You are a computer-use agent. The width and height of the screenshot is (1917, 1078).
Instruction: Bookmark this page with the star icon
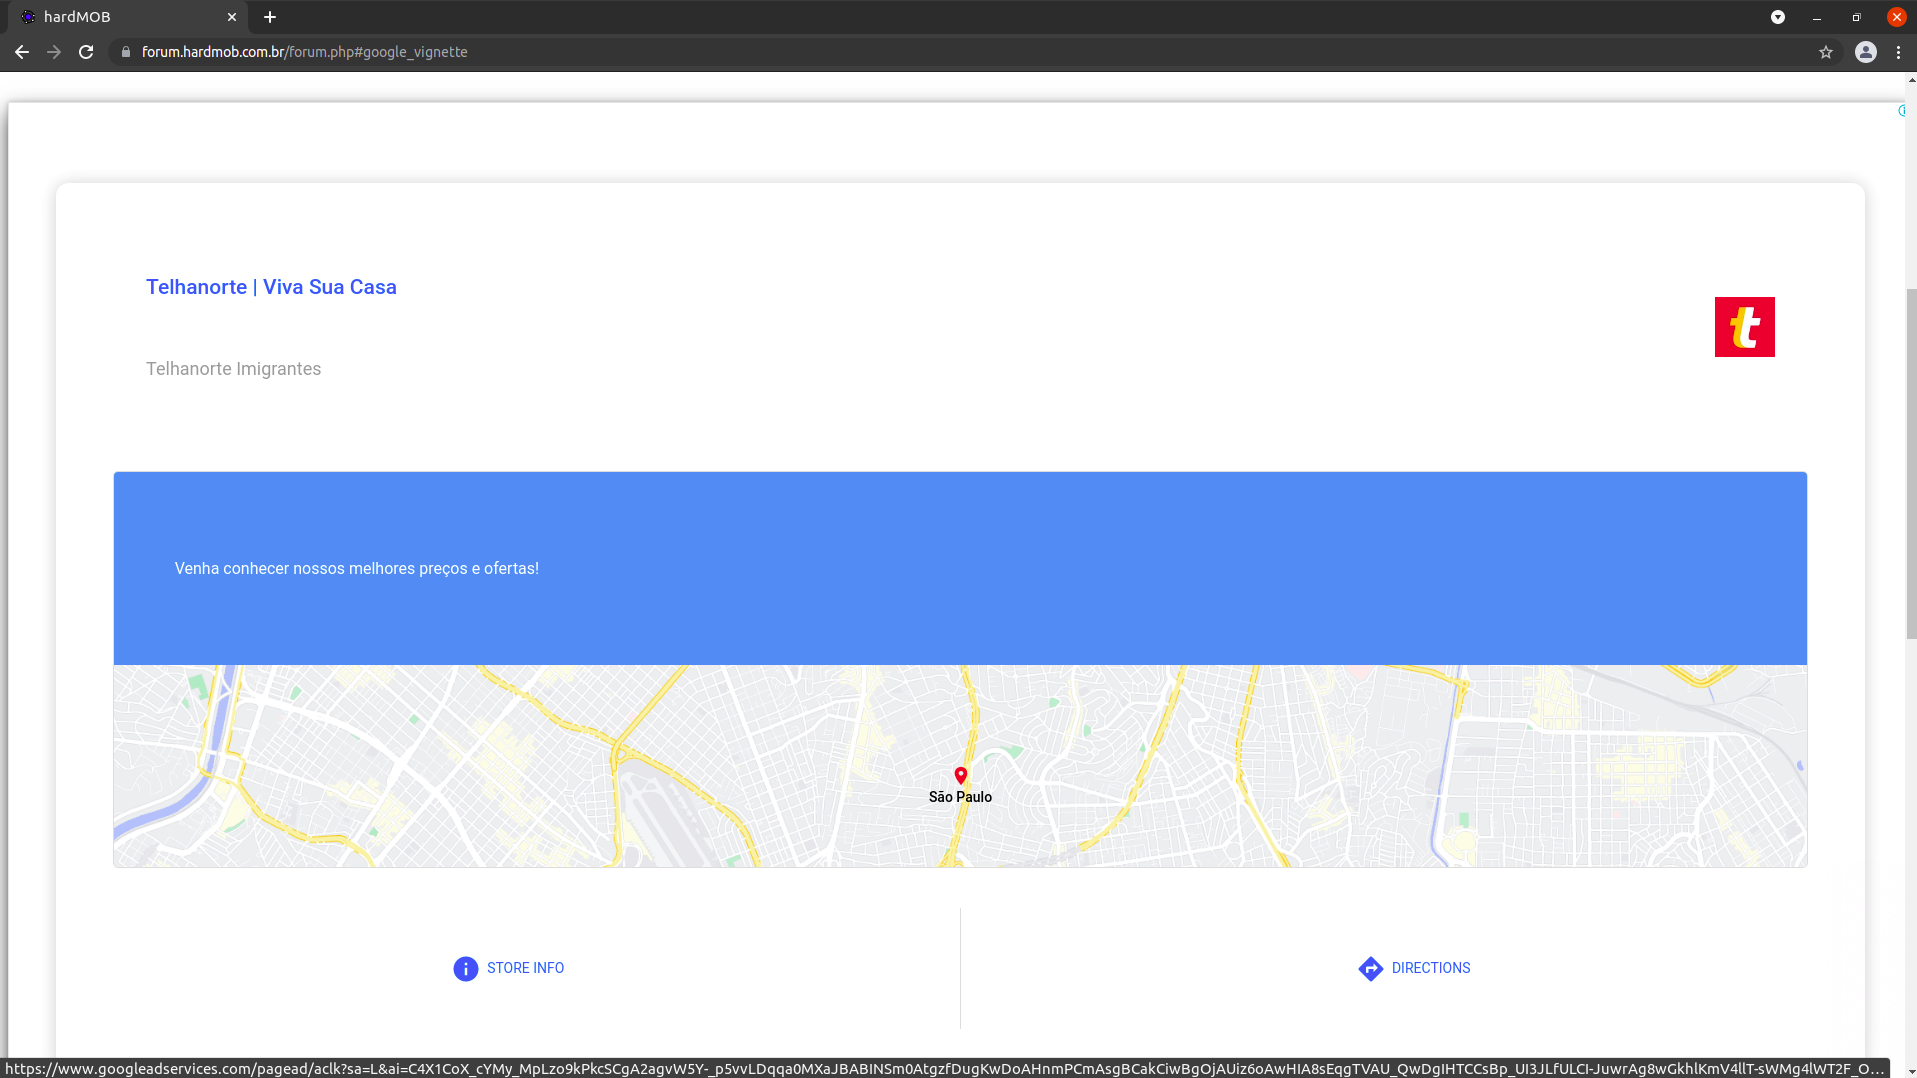(1826, 52)
